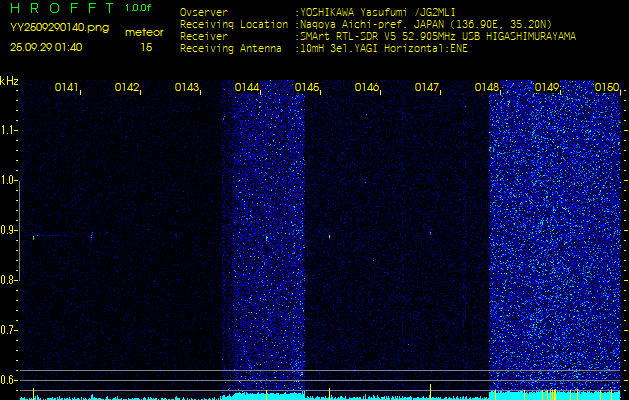Click the yellow detection tick below the 0147 echo
Viewport: 629px width, 400px height.
coord(430,394)
